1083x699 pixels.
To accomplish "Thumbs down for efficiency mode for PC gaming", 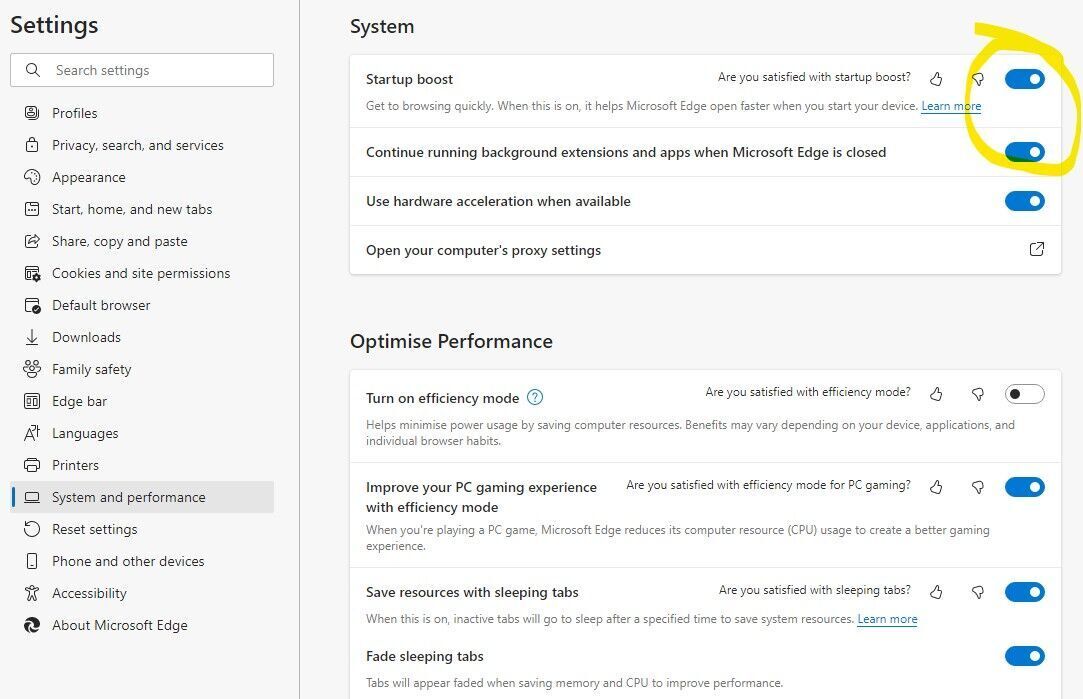I will (x=977, y=487).
